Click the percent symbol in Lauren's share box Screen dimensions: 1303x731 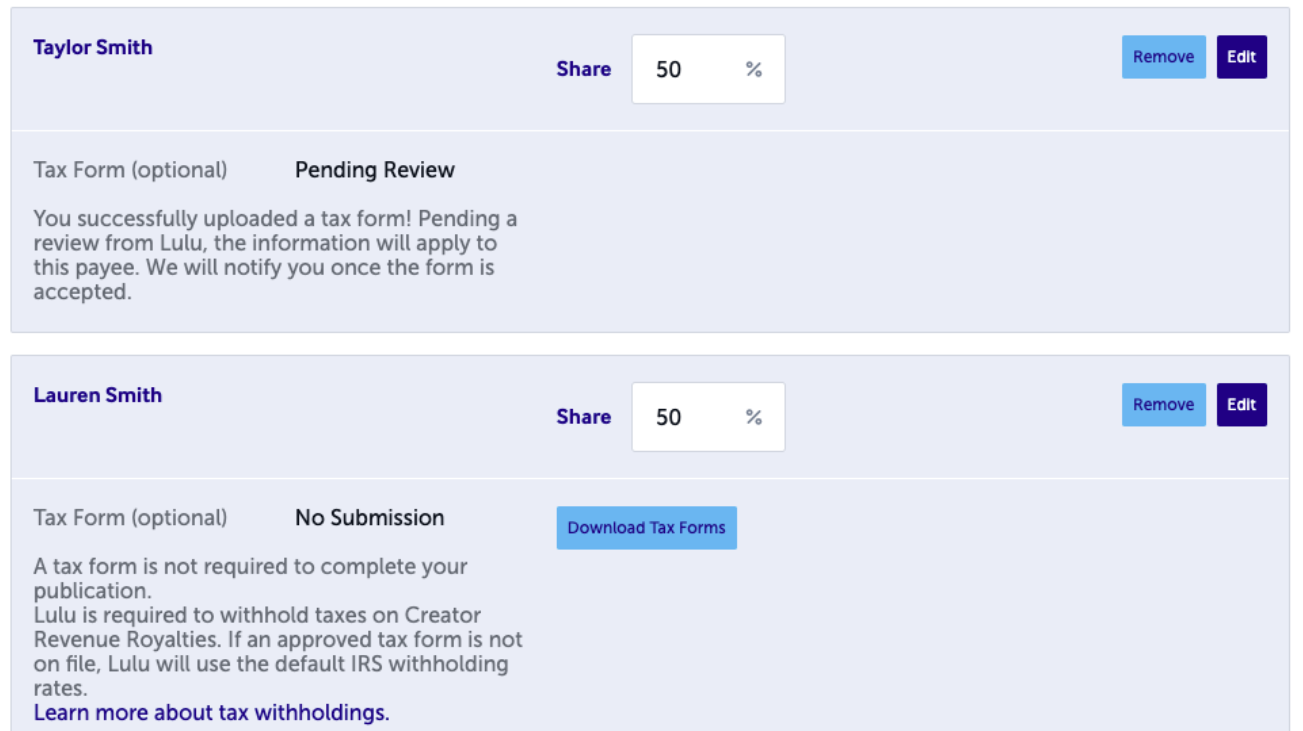[x=754, y=417]
